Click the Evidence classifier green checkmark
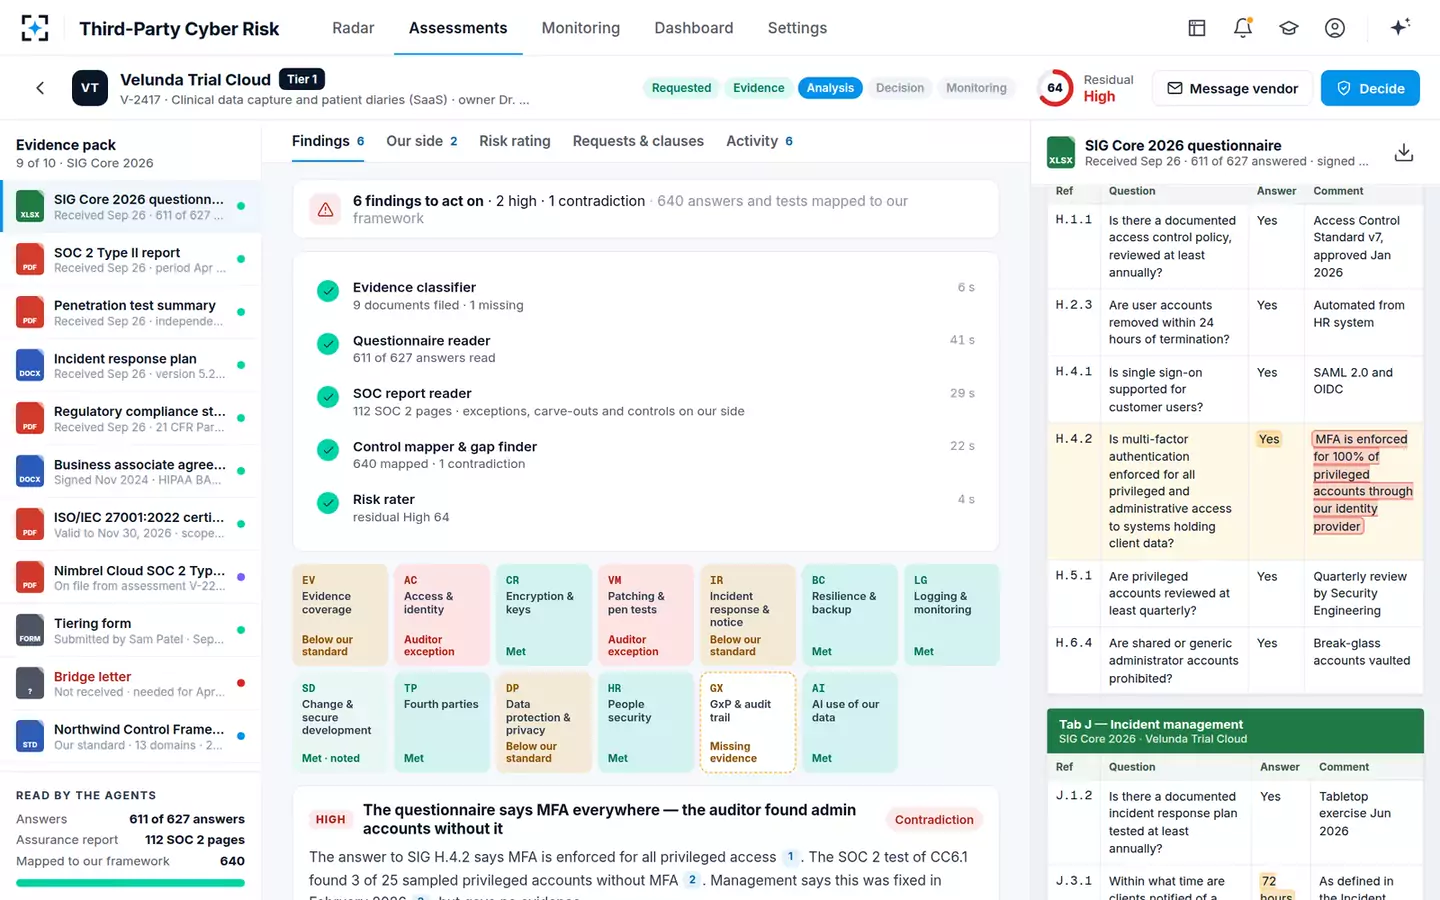The image size is (1440, 900). click(328, 291)
